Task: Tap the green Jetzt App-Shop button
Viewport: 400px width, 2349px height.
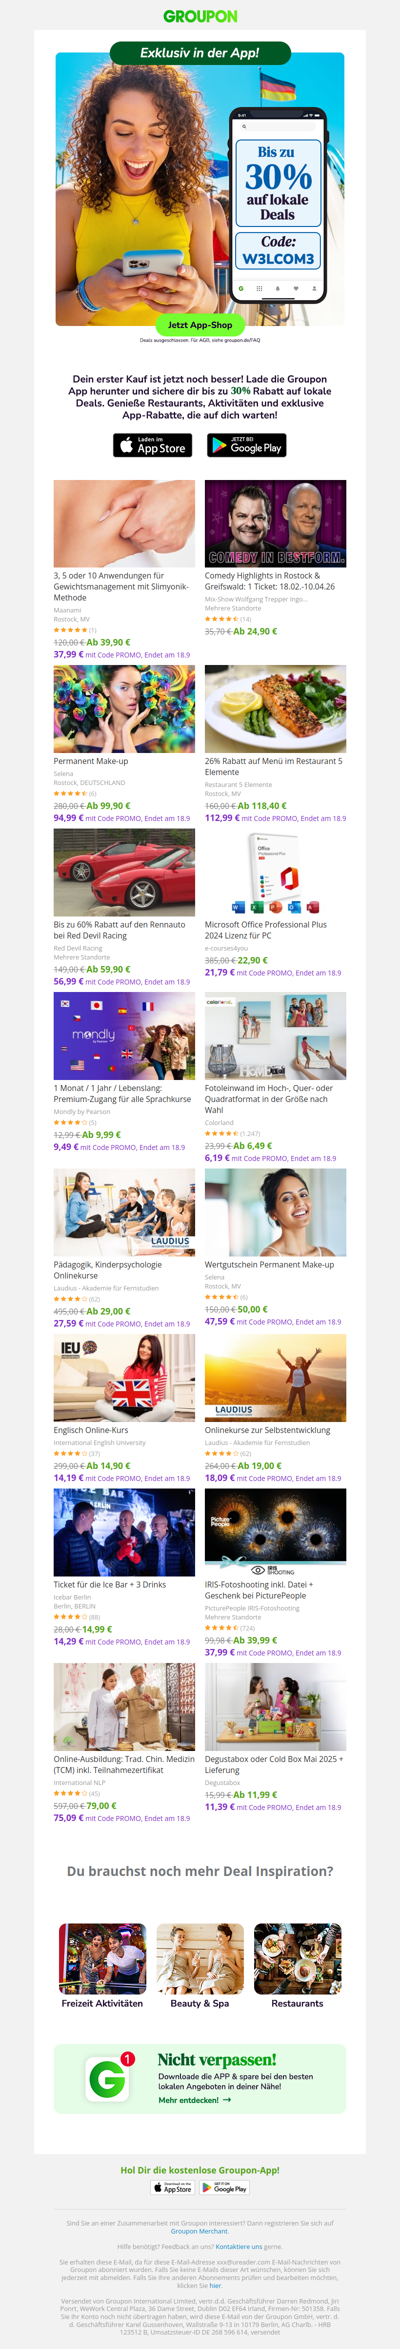Action: [200, 325]
